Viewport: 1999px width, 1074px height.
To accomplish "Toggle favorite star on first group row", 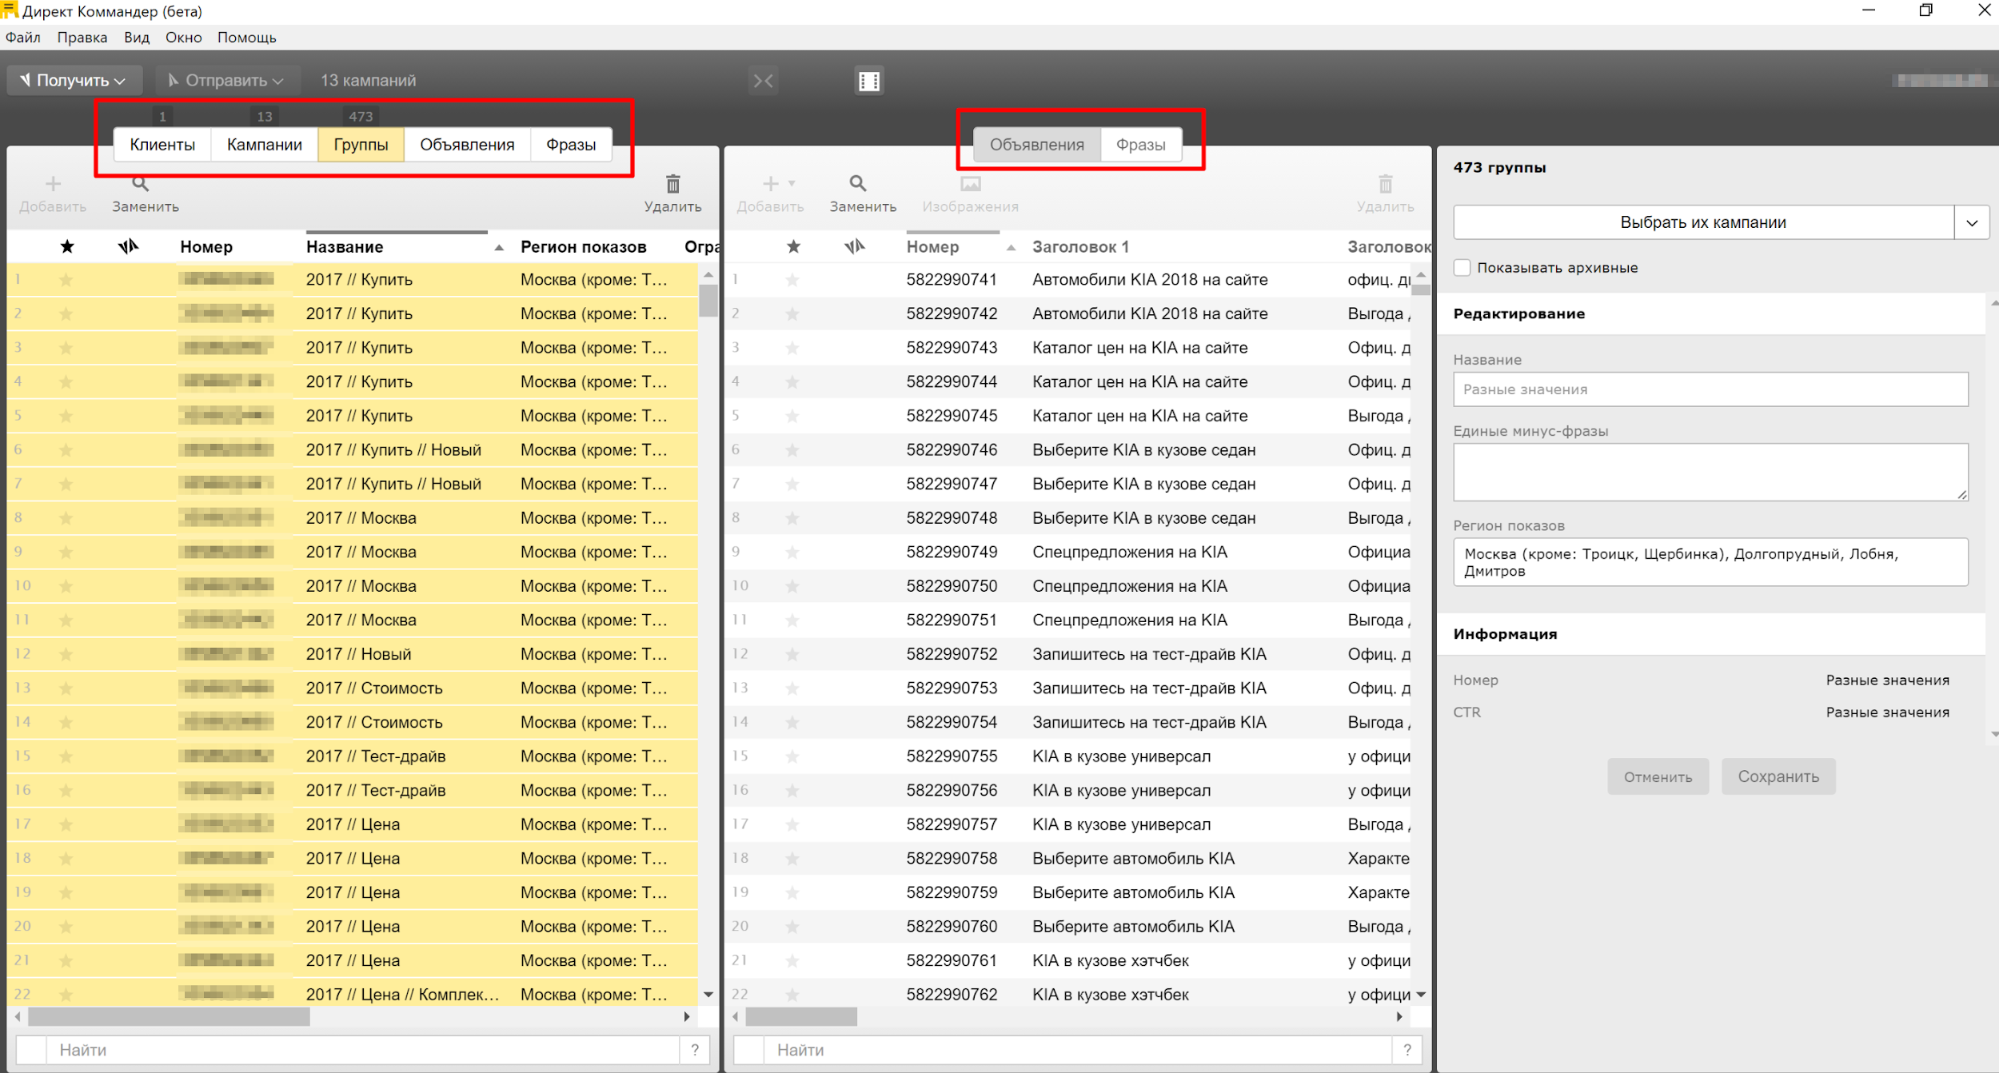I will point(66,280).
